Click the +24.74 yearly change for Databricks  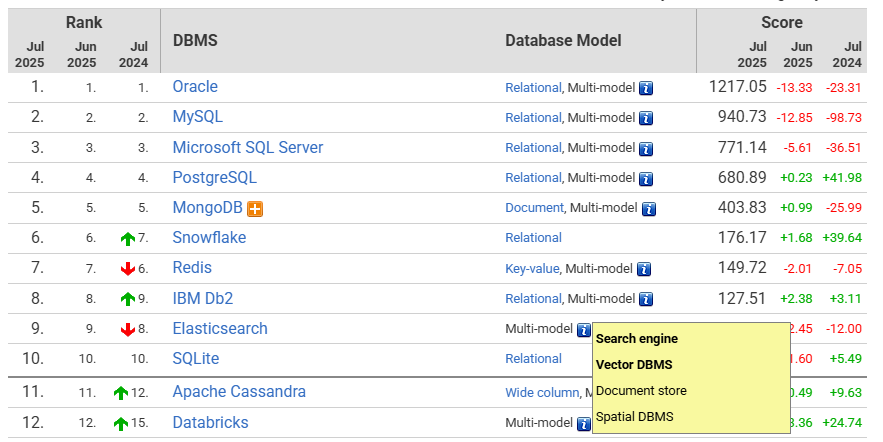coord(842,423)
